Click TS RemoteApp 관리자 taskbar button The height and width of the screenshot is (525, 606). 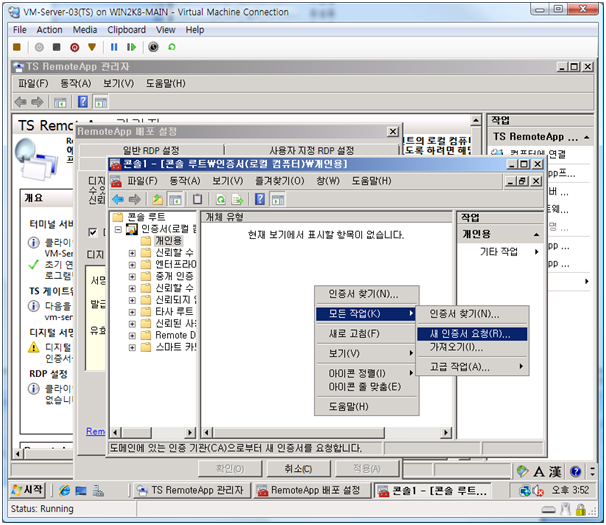pyautogui.click(x=191, y=491)
